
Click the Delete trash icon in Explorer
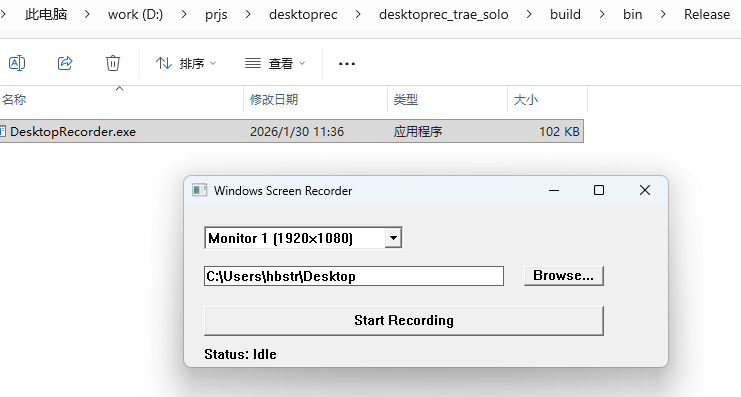tap(112, 63)
